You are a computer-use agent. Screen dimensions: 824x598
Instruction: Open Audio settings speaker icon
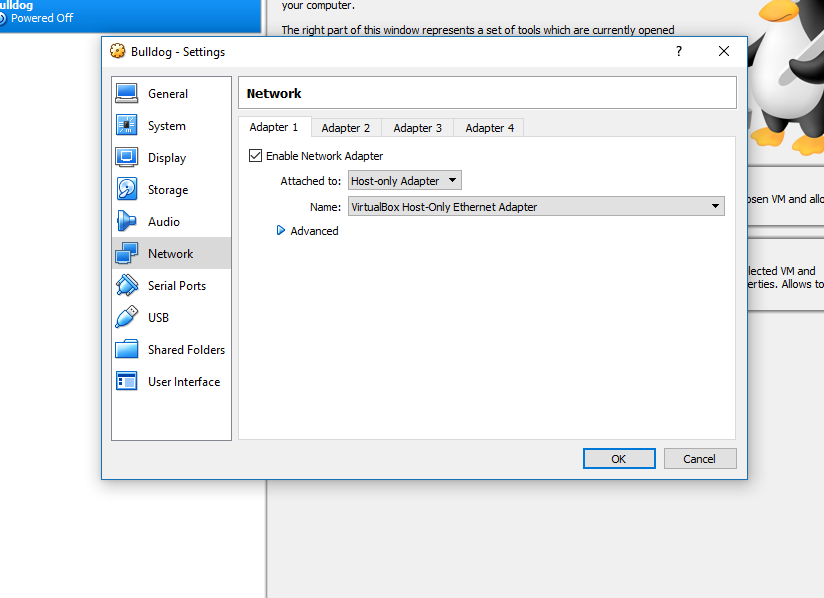pos(127,221)
